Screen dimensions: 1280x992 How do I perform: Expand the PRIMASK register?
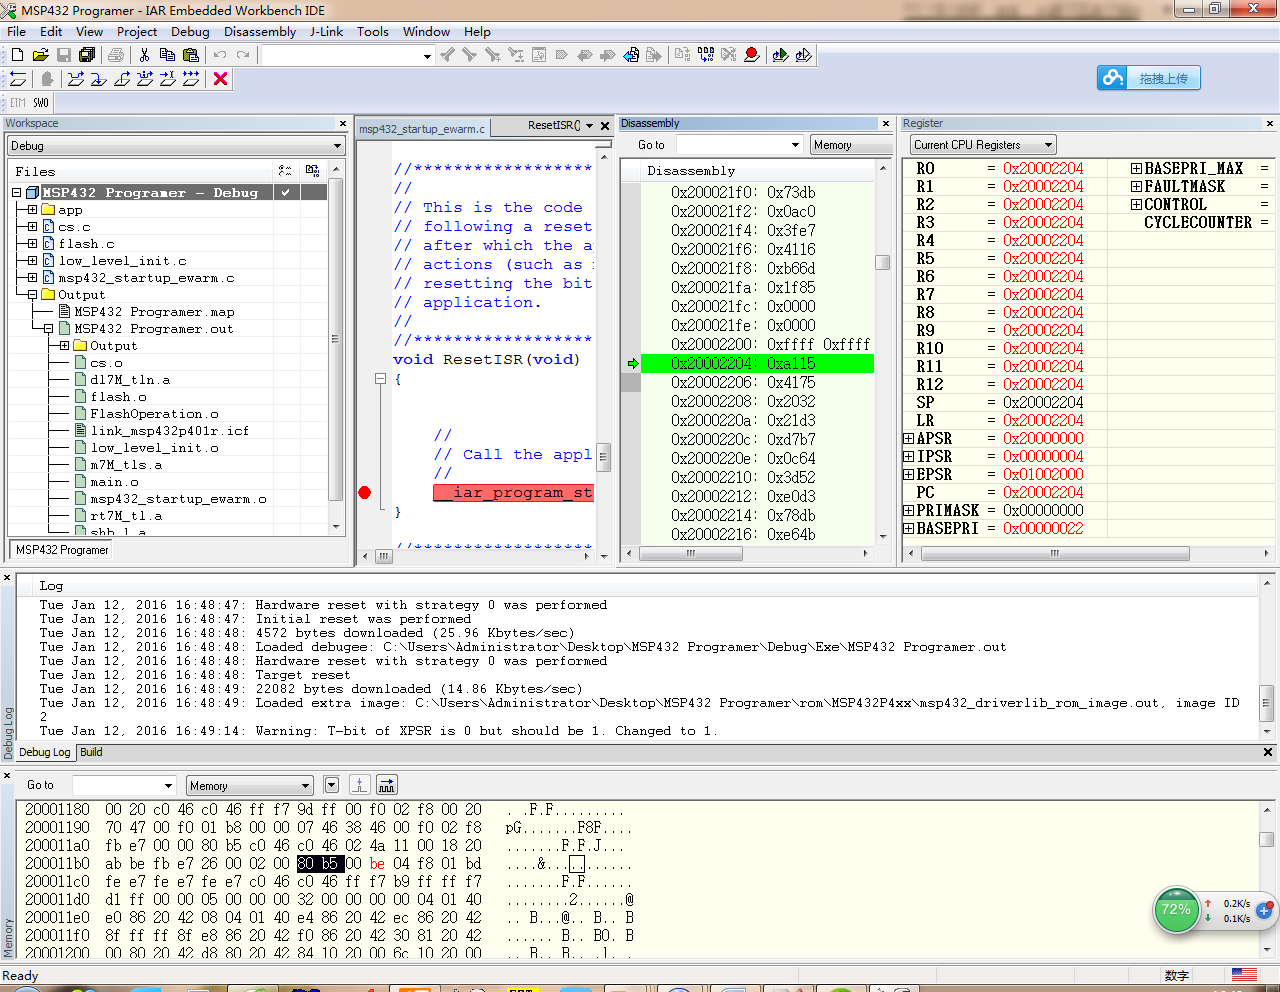[908, 511]
